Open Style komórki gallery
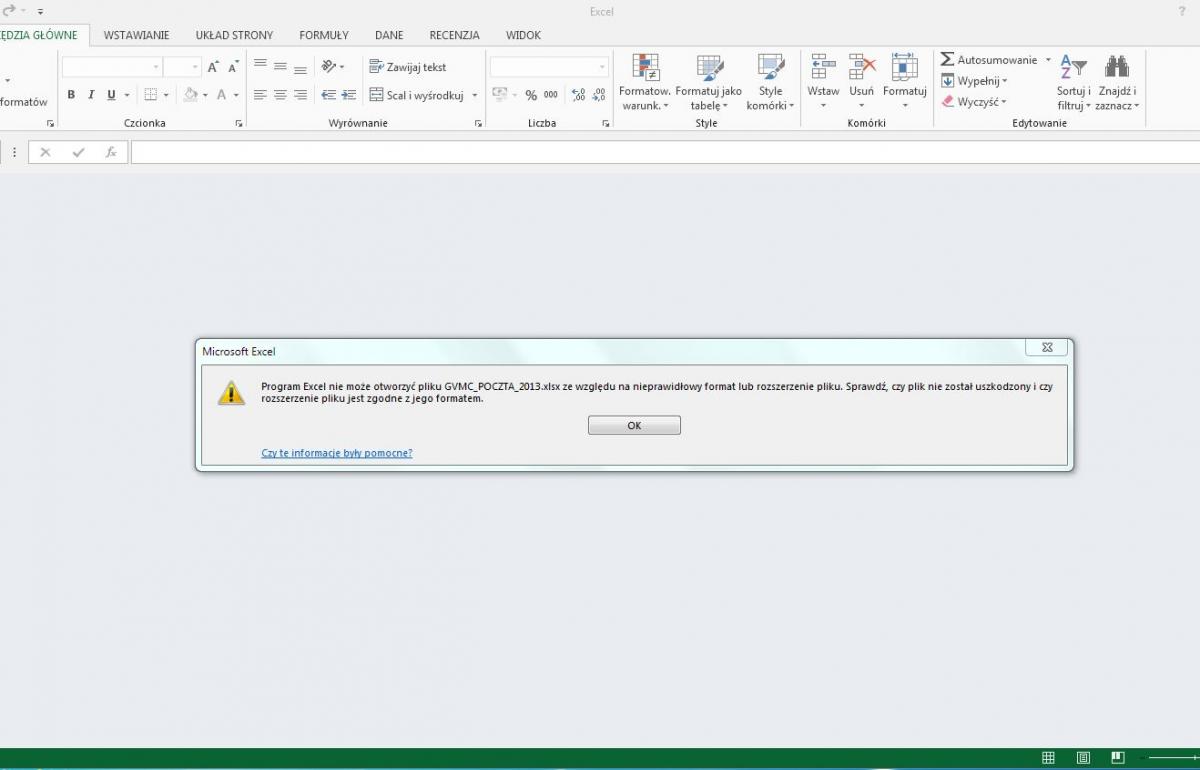 (770, 81)
